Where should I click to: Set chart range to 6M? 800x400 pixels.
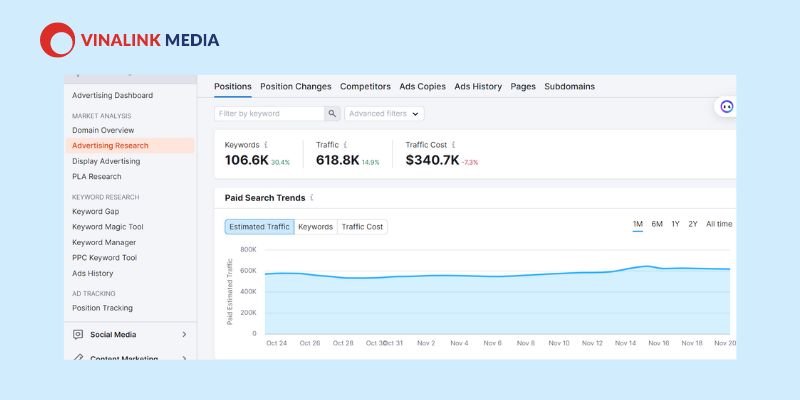657,224
